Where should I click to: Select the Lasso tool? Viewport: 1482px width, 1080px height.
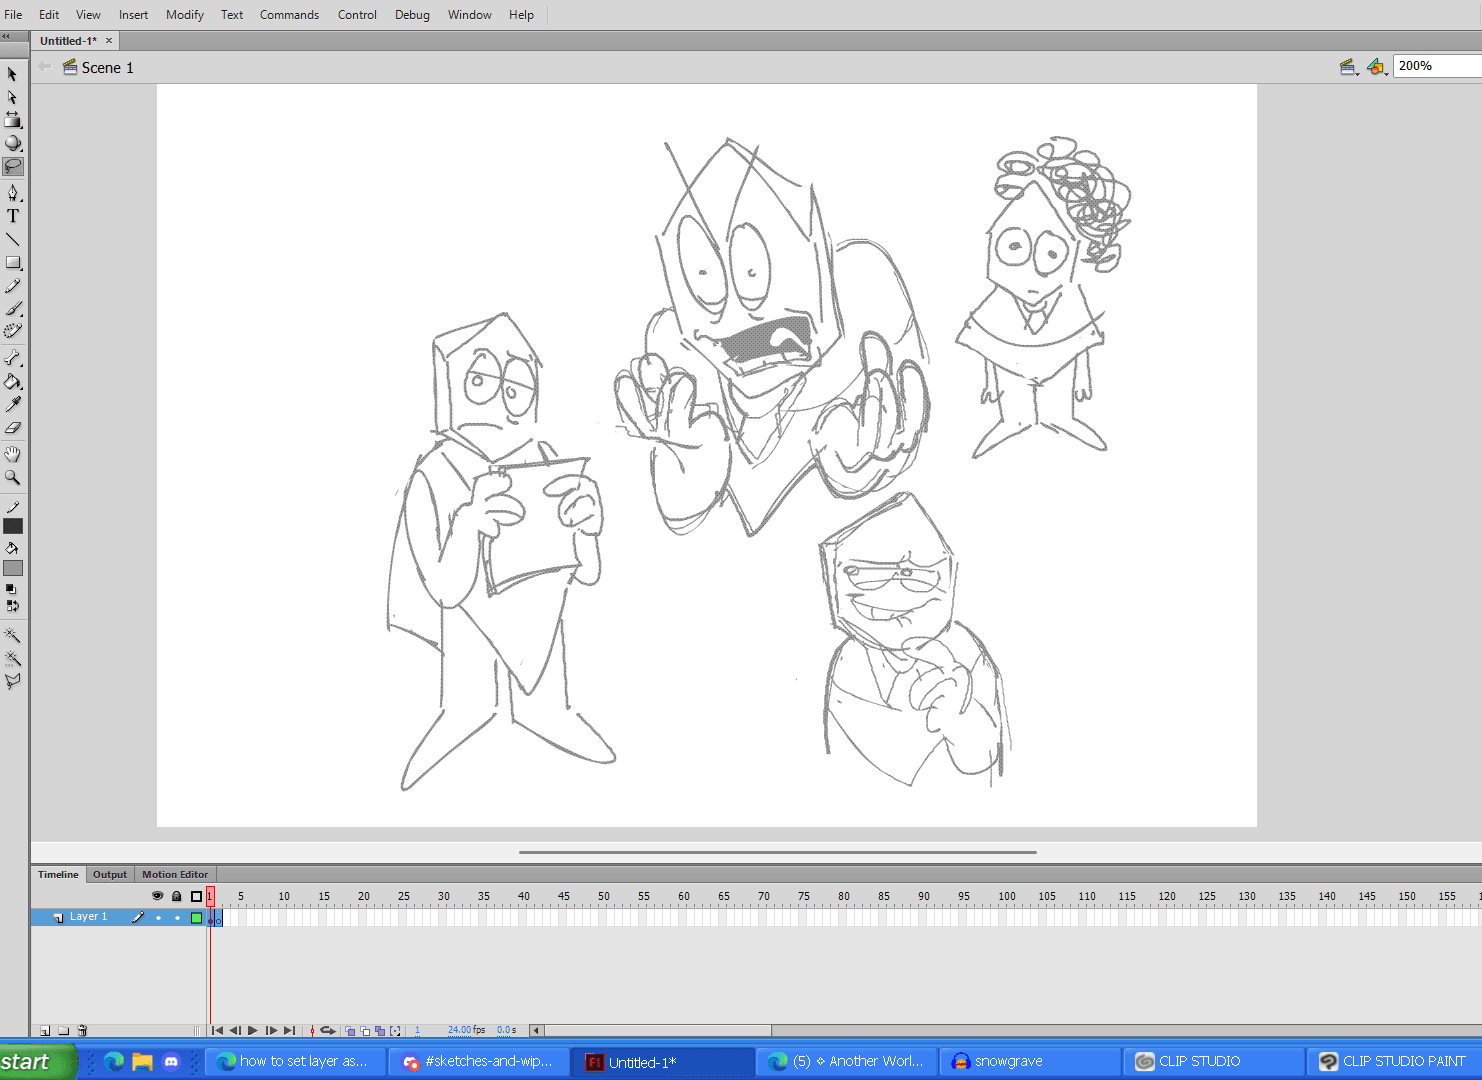click(x=13, y=167)
